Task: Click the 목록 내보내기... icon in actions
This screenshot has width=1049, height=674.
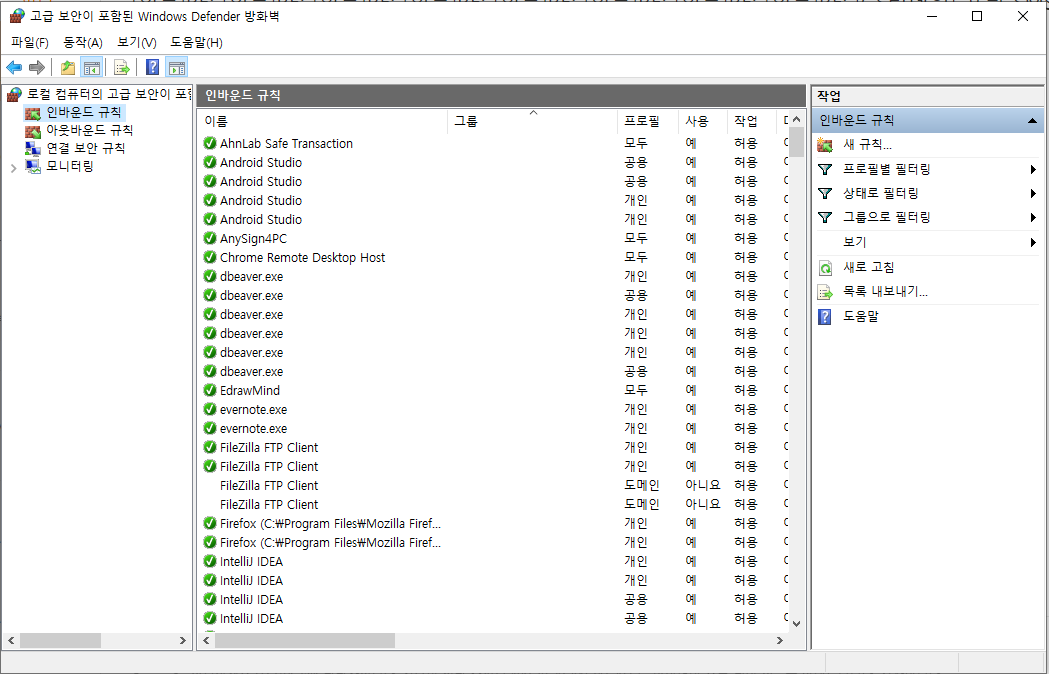Action: click(x=826, y=292)
